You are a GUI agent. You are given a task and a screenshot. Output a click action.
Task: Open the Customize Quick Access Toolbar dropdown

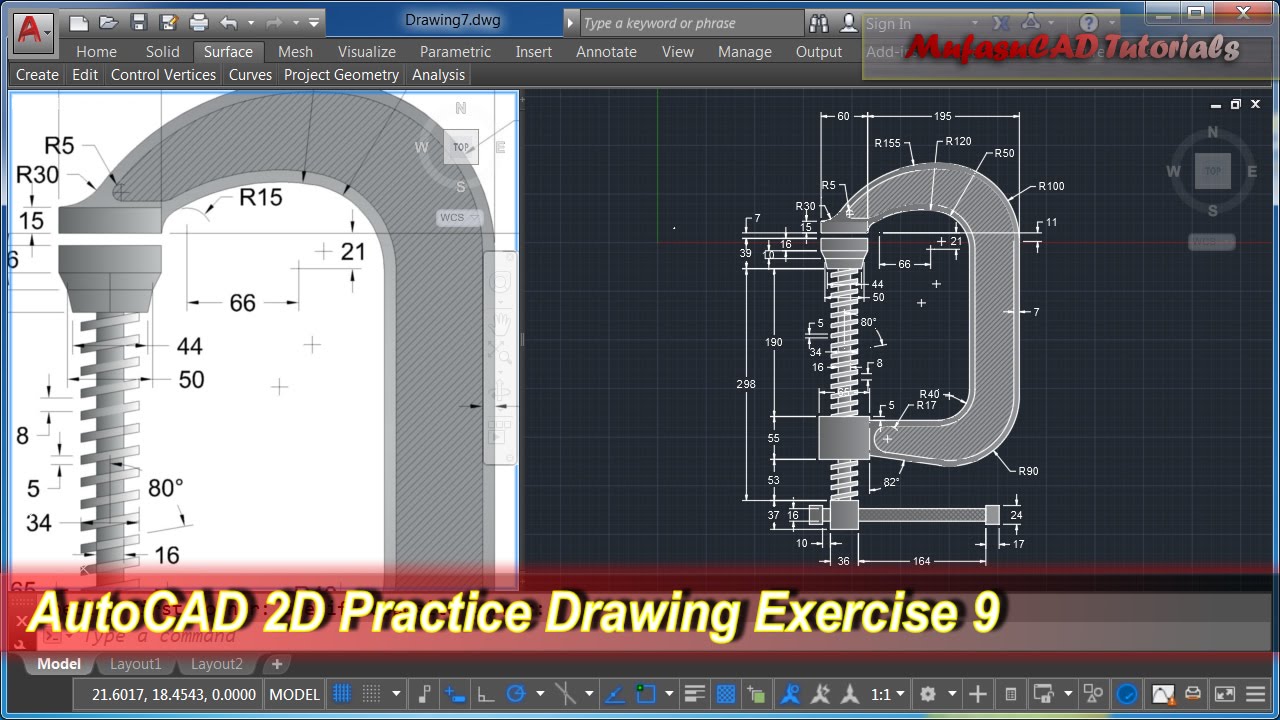[x=315, y=22]
